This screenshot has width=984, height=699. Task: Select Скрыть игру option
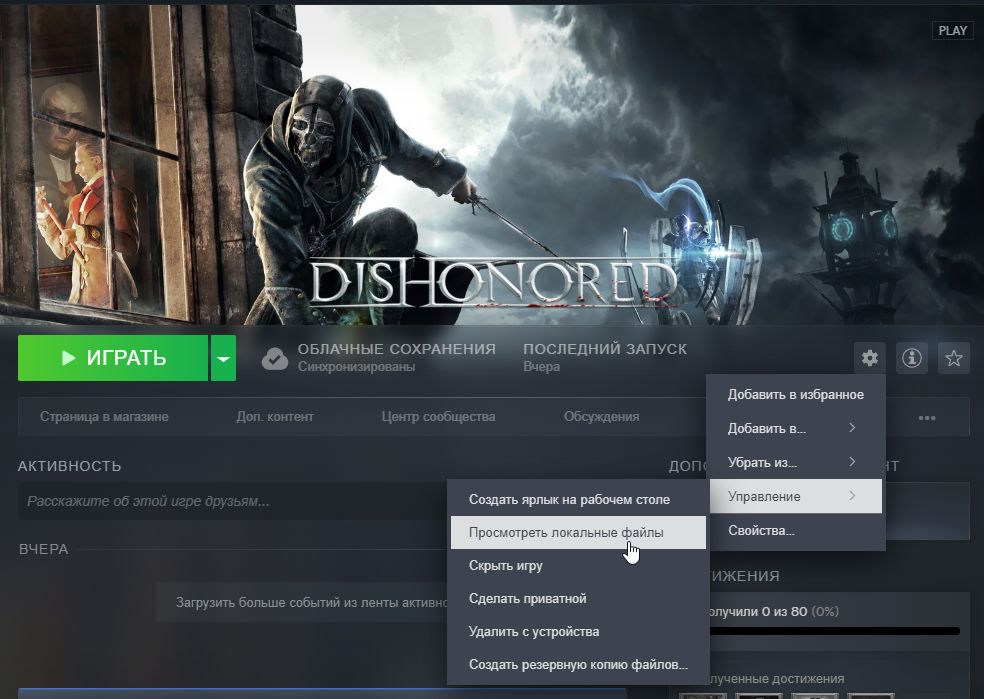[578, 565]
